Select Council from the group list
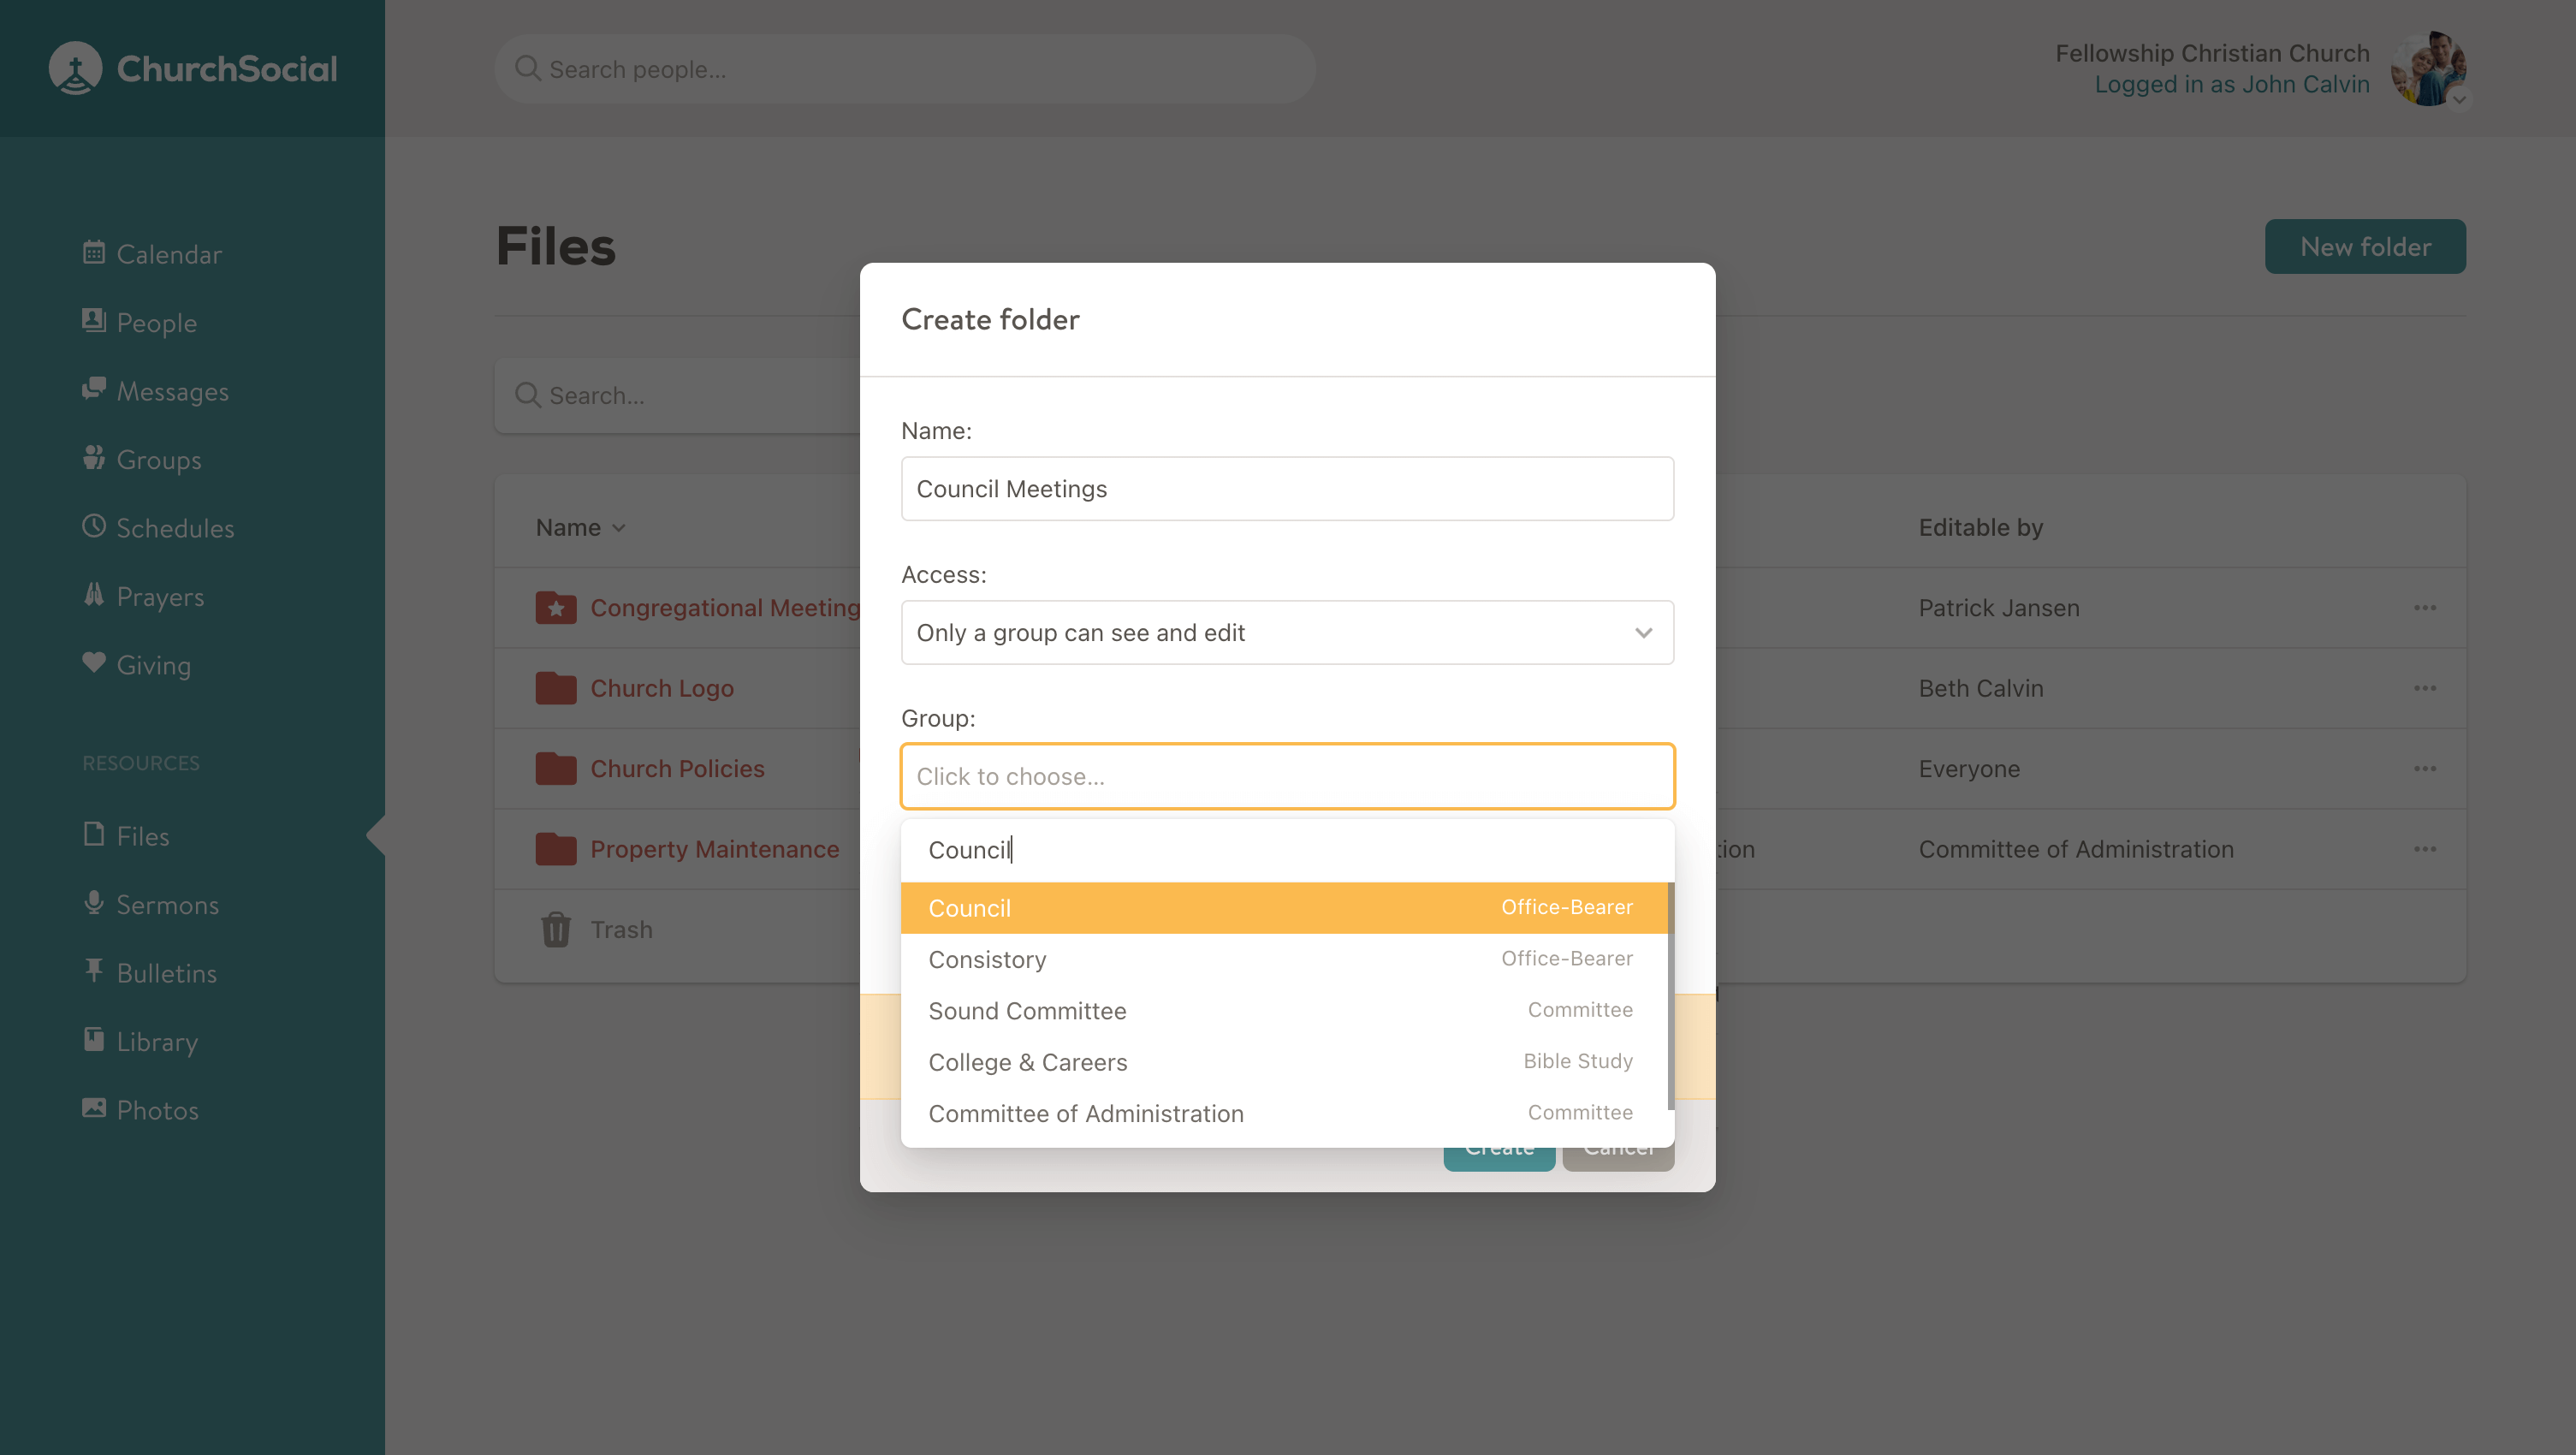 [1284, 908]
